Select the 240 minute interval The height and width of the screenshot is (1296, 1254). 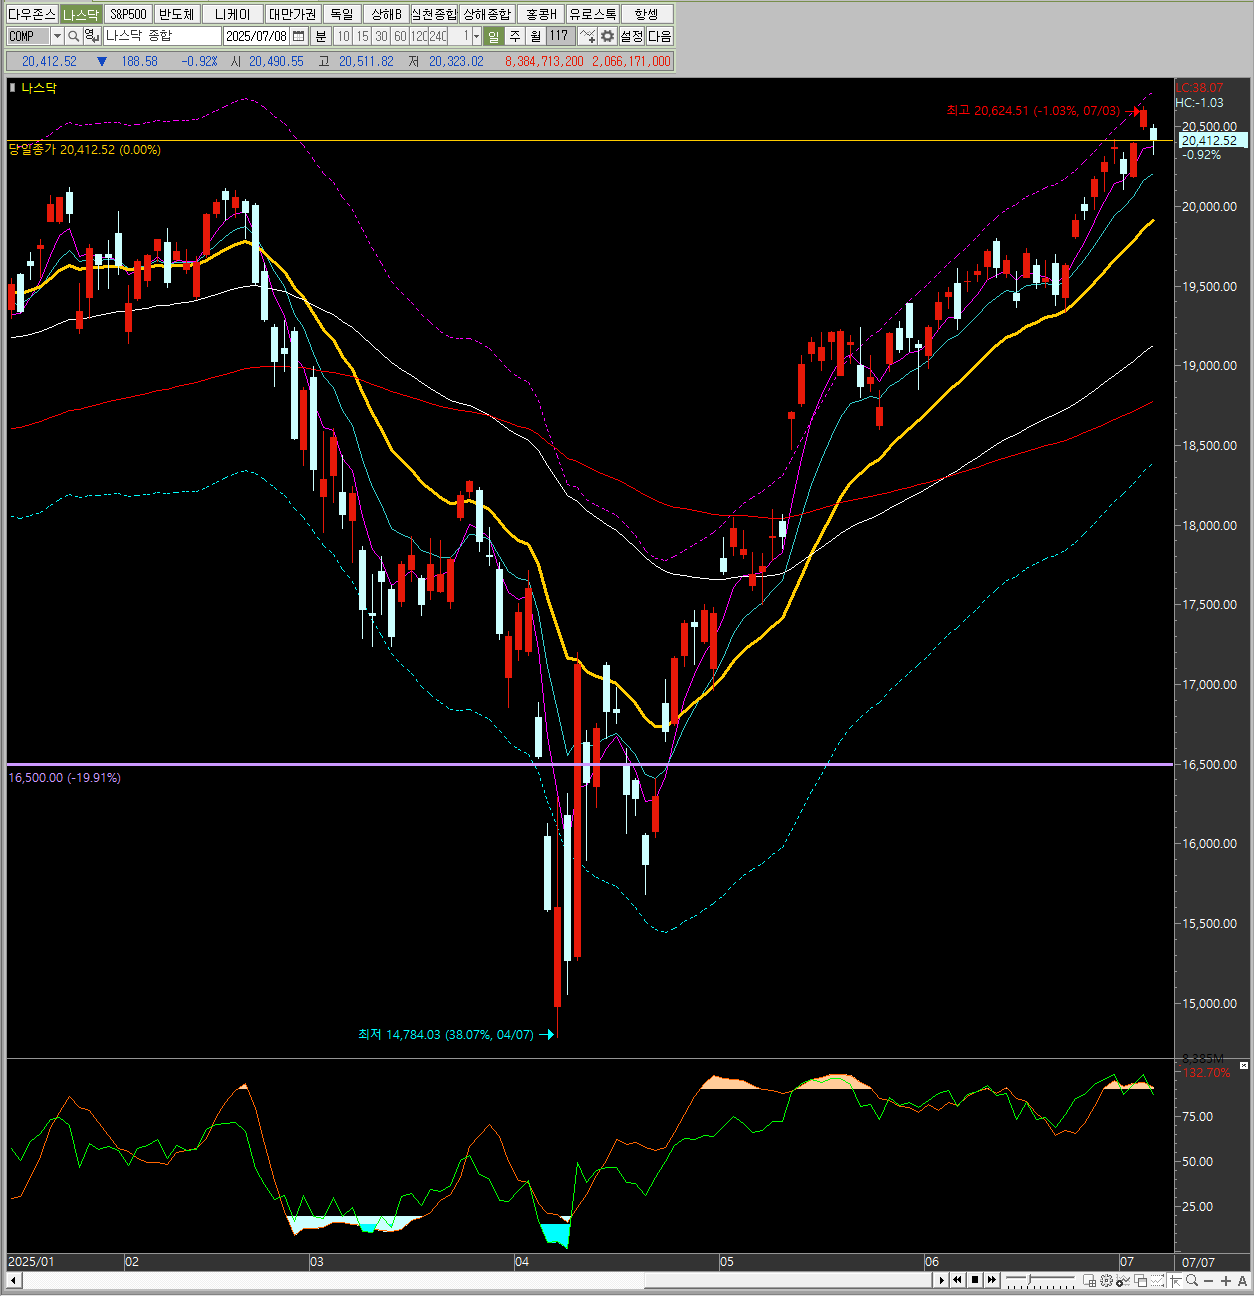(x=438, y=36)
